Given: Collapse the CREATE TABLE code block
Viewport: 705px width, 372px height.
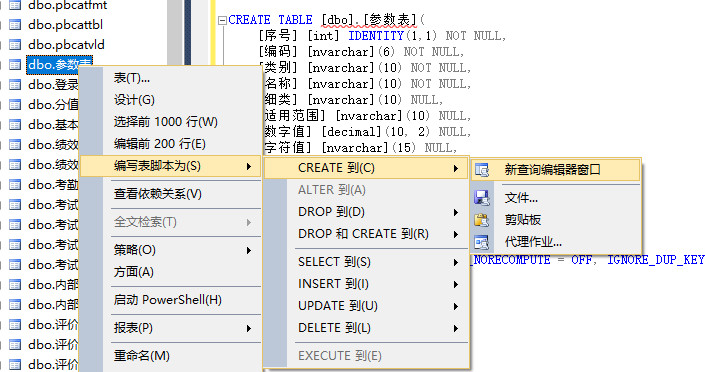Looking at the screenshot, I should pyautogui.click(x=222, y=20).
